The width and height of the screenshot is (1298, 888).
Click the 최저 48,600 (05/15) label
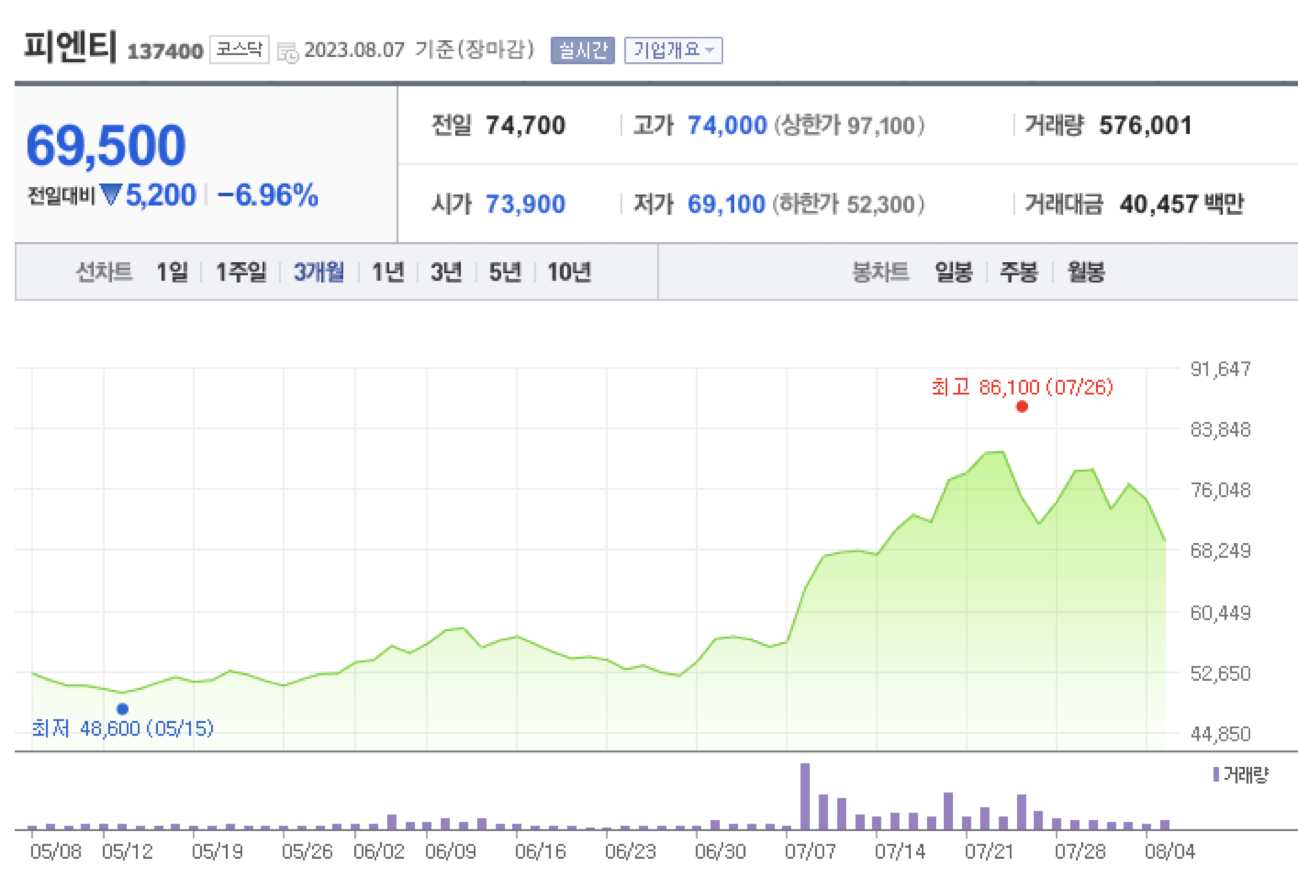[122, 729]
